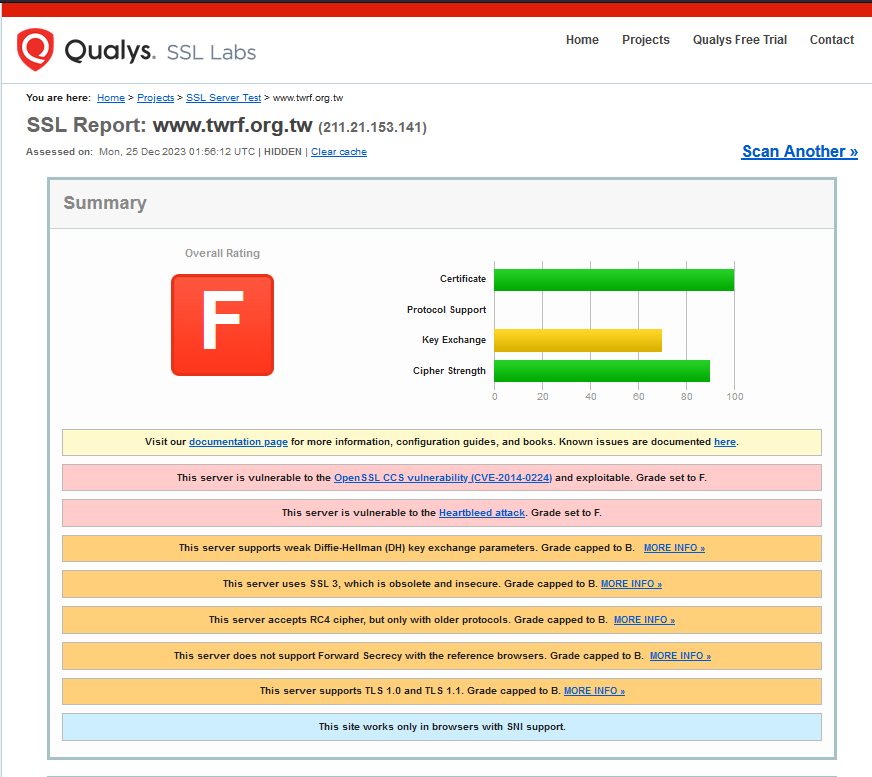Click the Summary section heading
This screenshot has width=872, height=777.
point(105,203)
